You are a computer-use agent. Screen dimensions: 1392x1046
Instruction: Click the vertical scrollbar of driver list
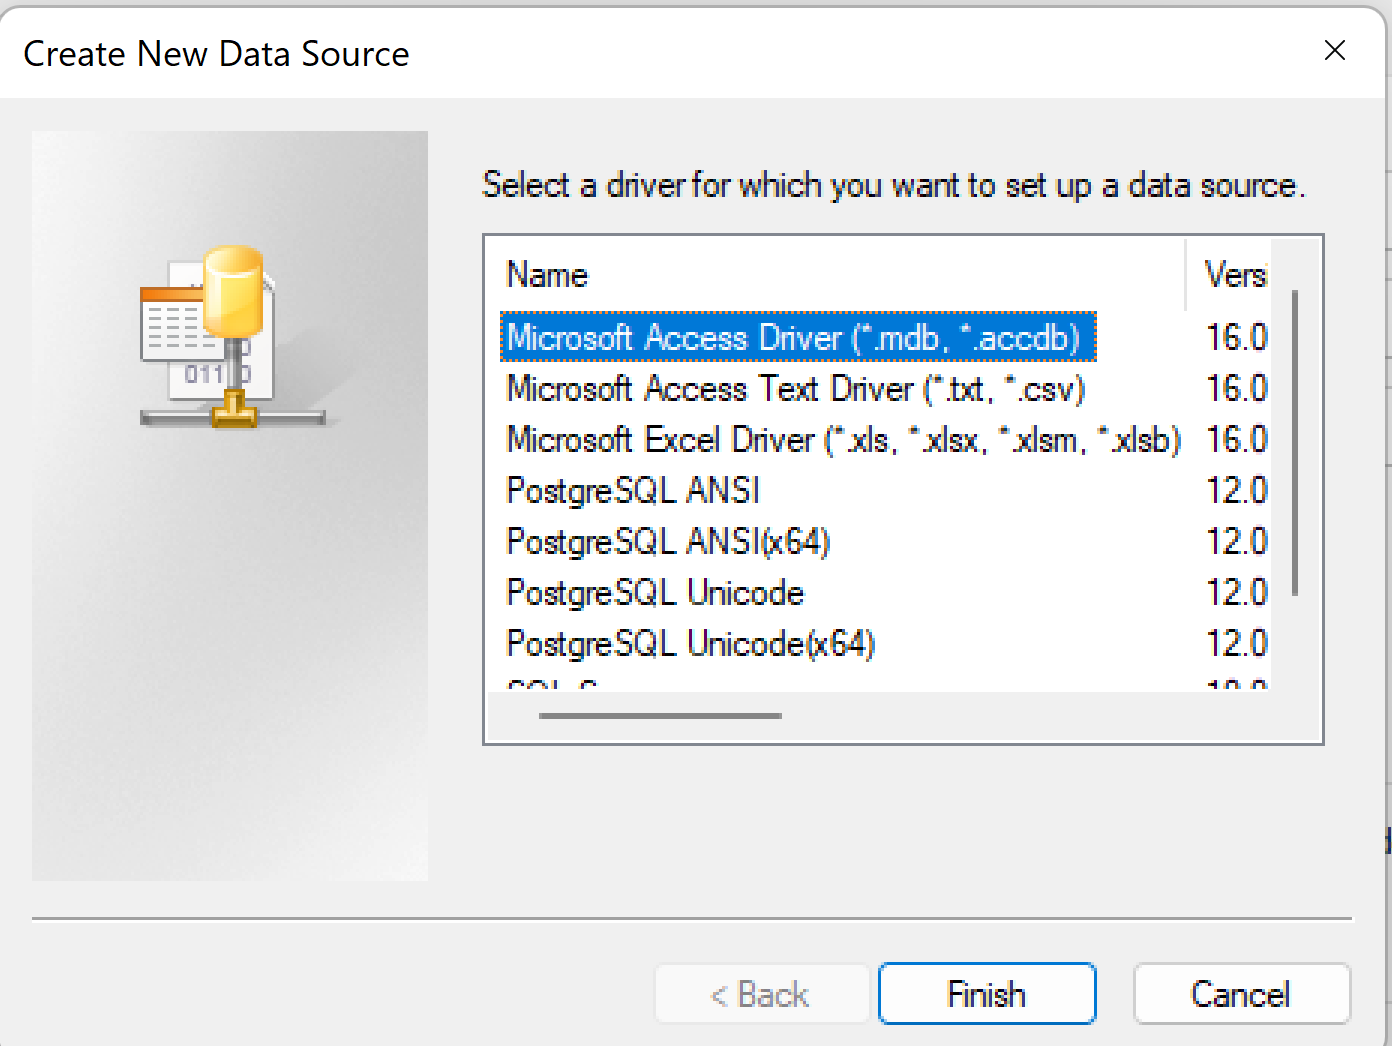point(1295,443)
